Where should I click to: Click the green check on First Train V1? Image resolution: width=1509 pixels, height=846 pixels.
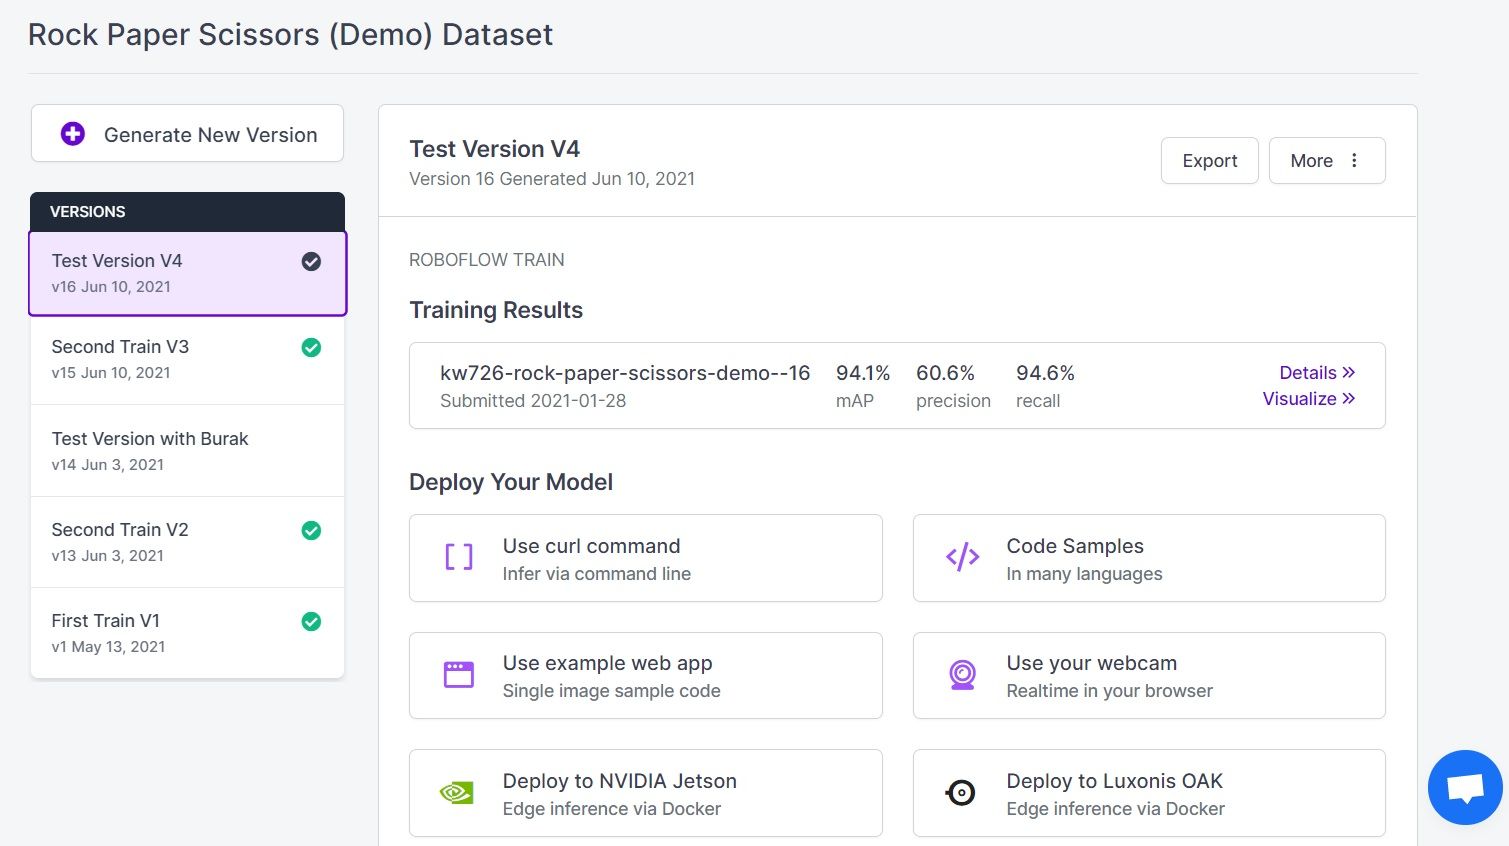pos(311,621)
